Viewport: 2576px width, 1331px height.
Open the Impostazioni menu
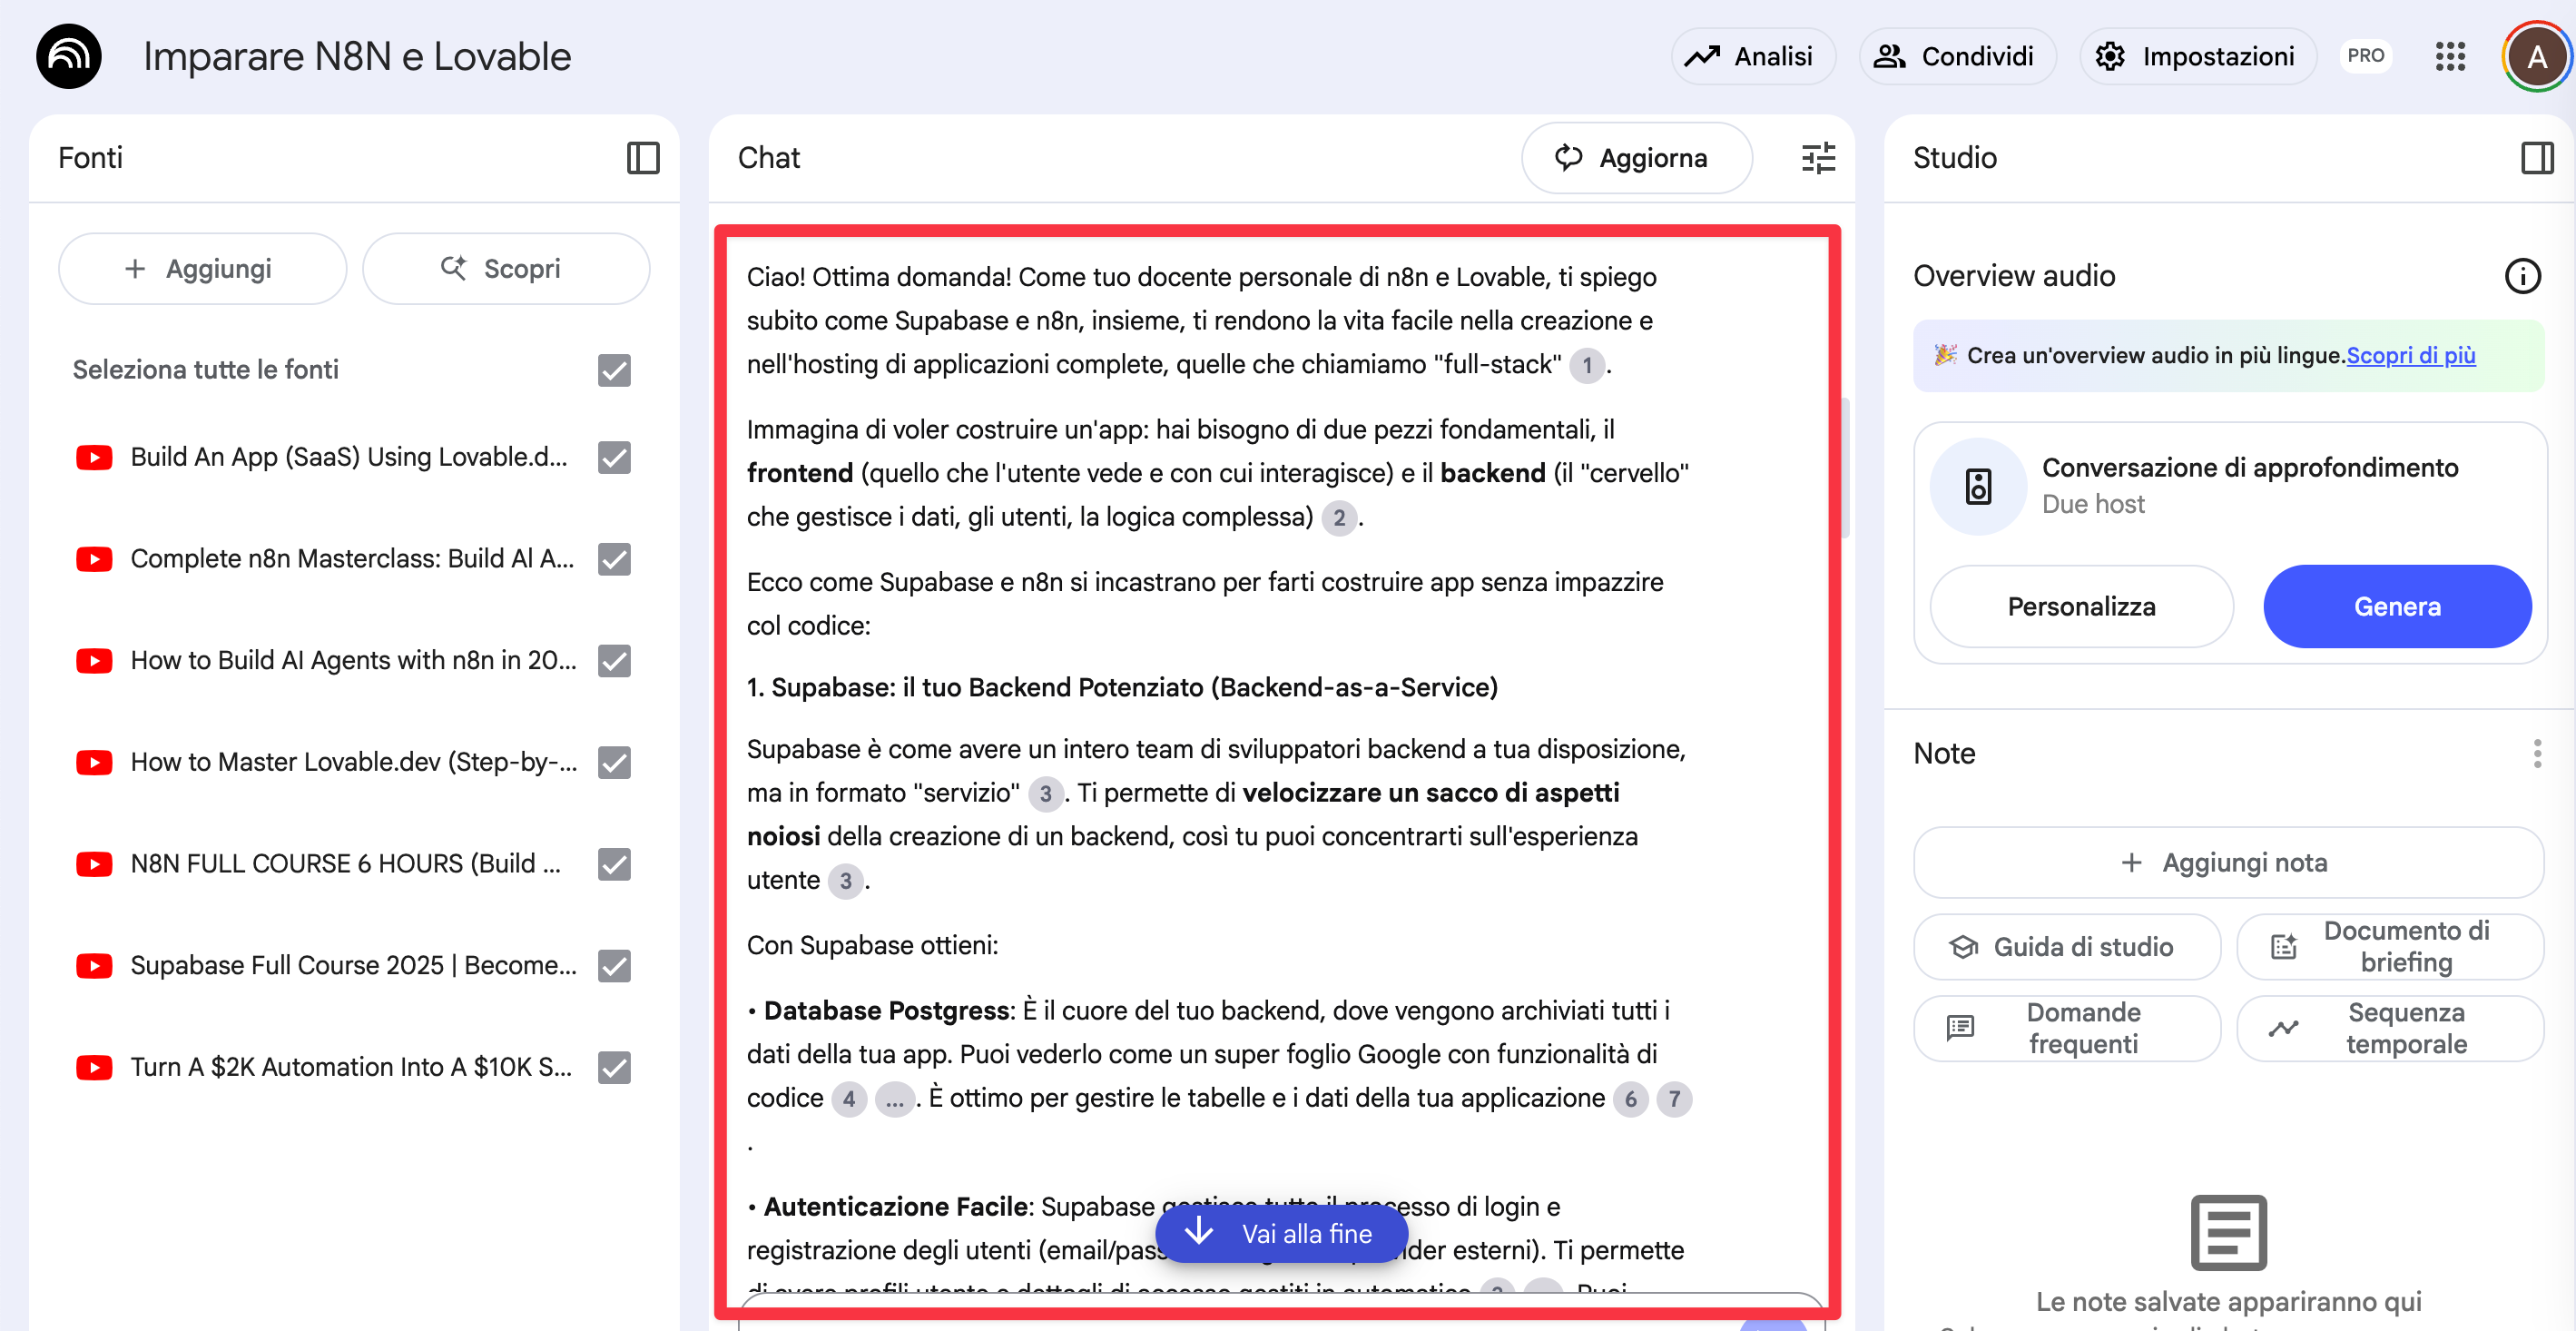[x=2197, y=57]
